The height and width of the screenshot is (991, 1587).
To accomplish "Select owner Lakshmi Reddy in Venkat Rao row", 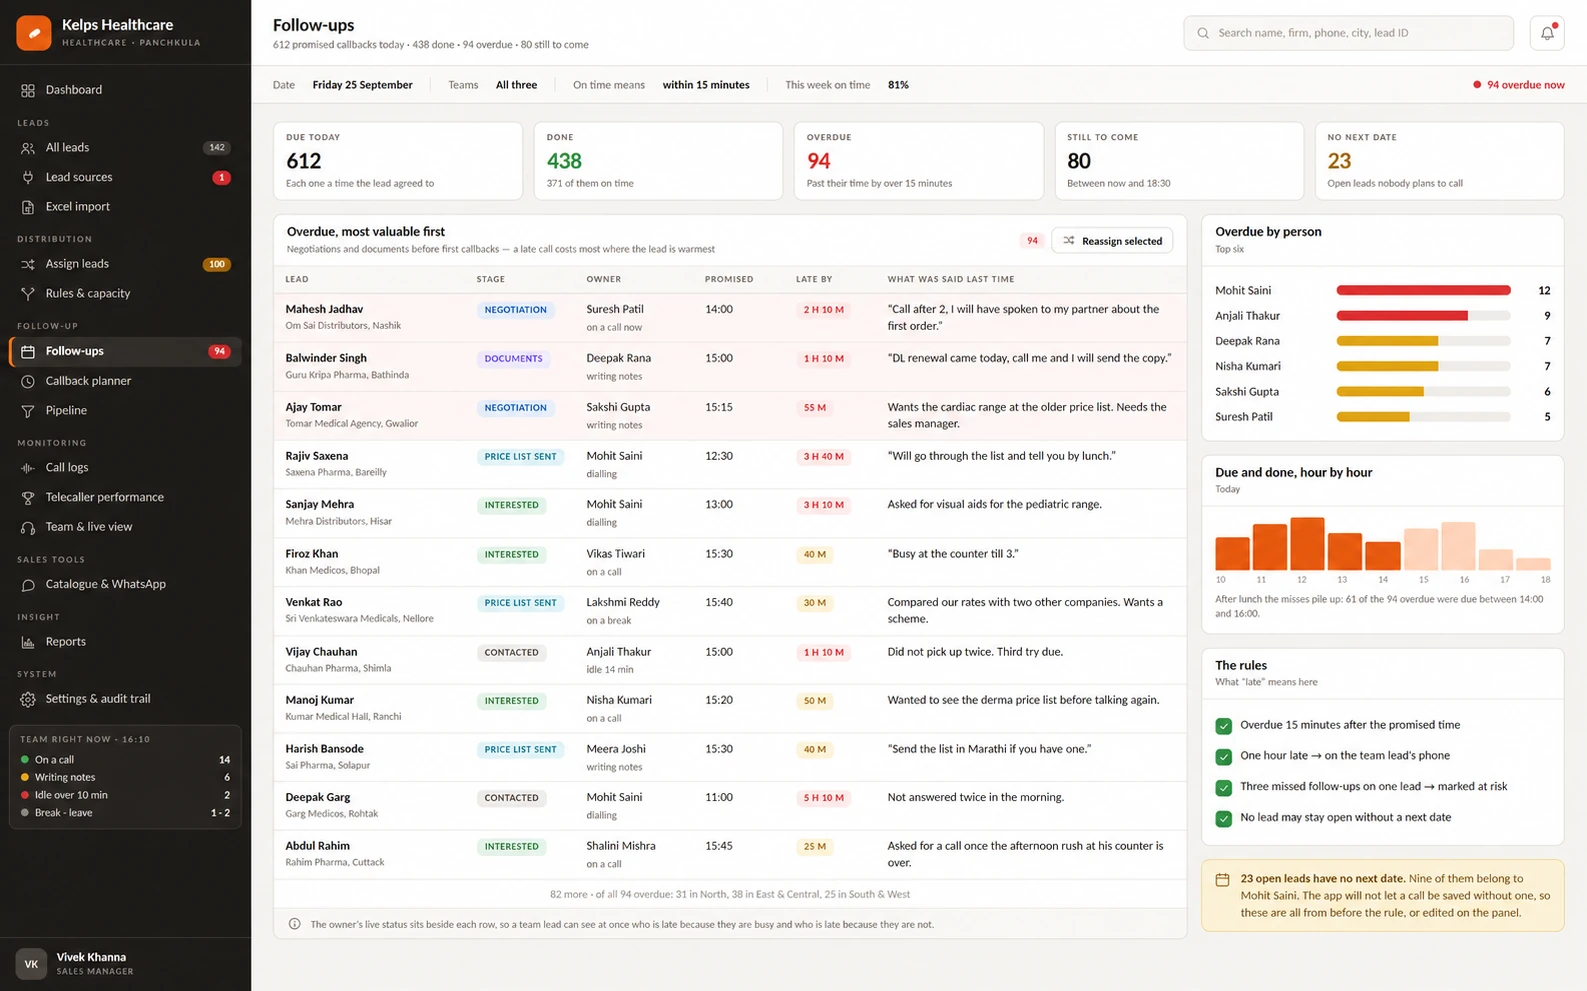I will click(x=622, y=603).
